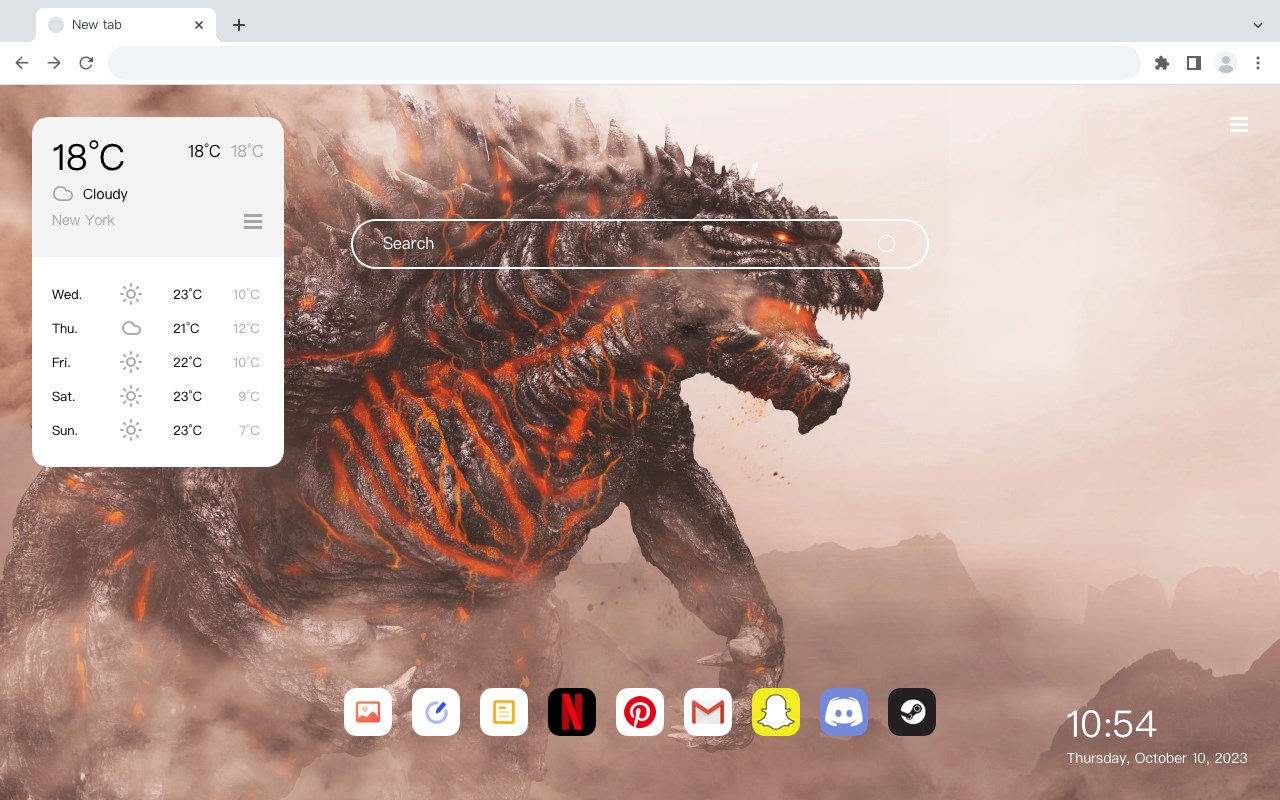The height and width of the screenshot is (800, 1280).
Task: Select the Sat. forecast row
Action: point(157,396)
